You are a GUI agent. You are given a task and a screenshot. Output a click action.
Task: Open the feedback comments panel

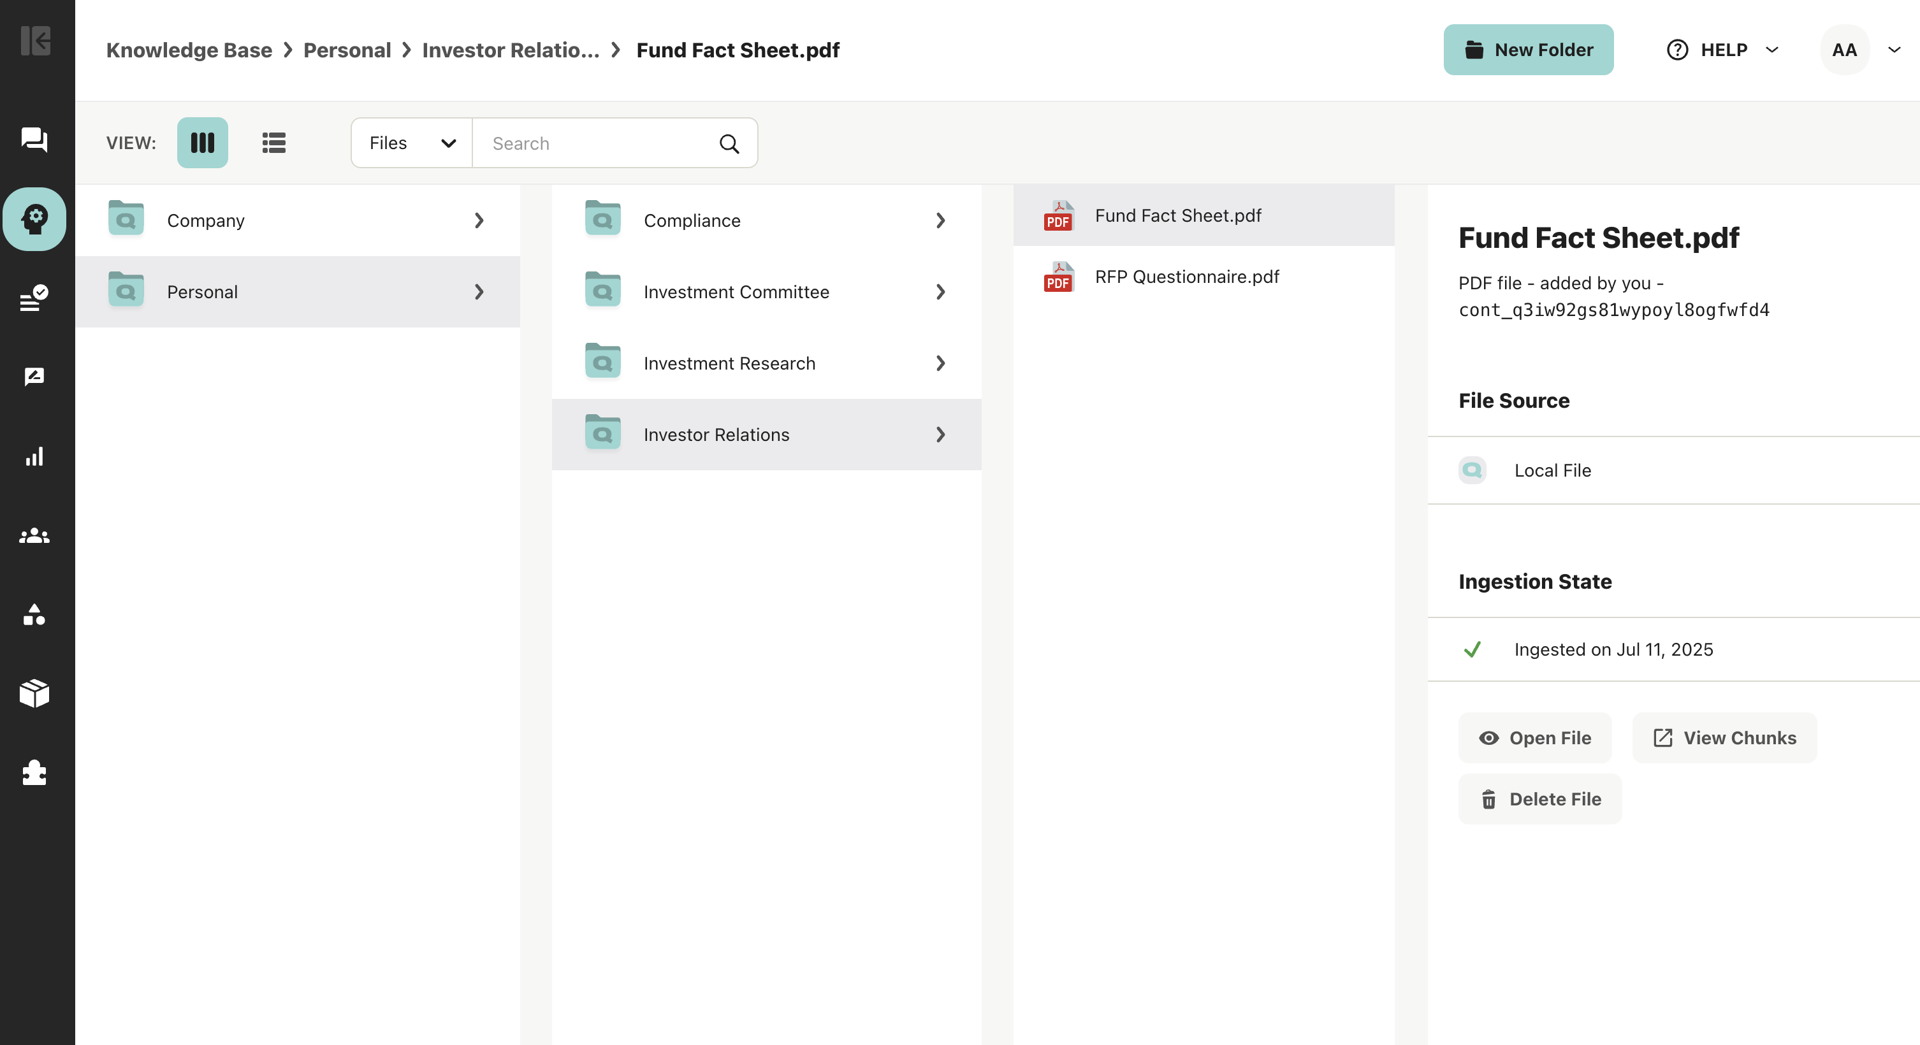pos(35,377)
